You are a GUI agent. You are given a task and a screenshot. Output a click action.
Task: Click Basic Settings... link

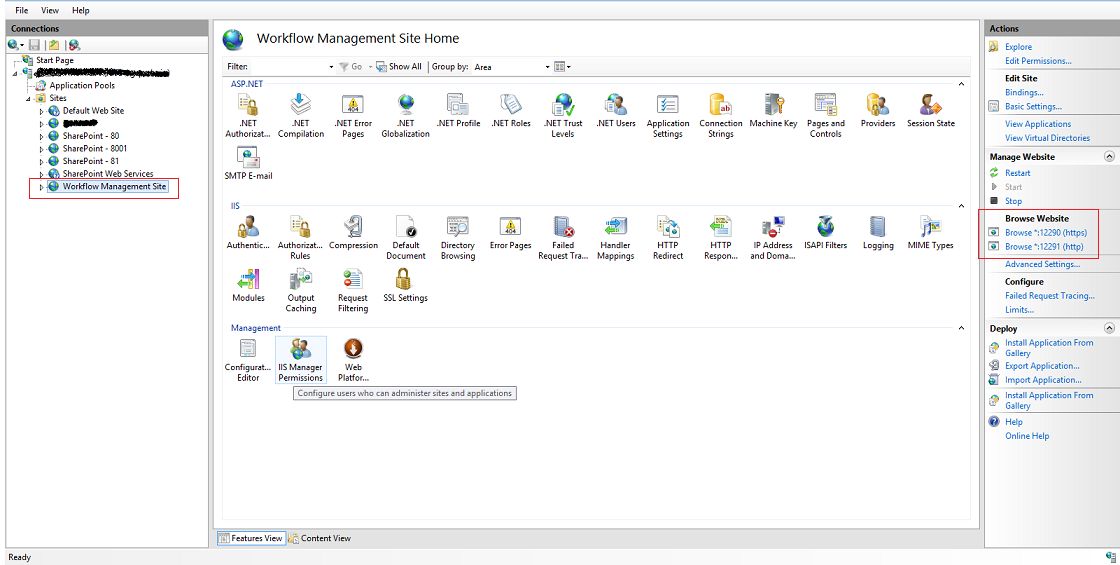[x=1034, y=106]
